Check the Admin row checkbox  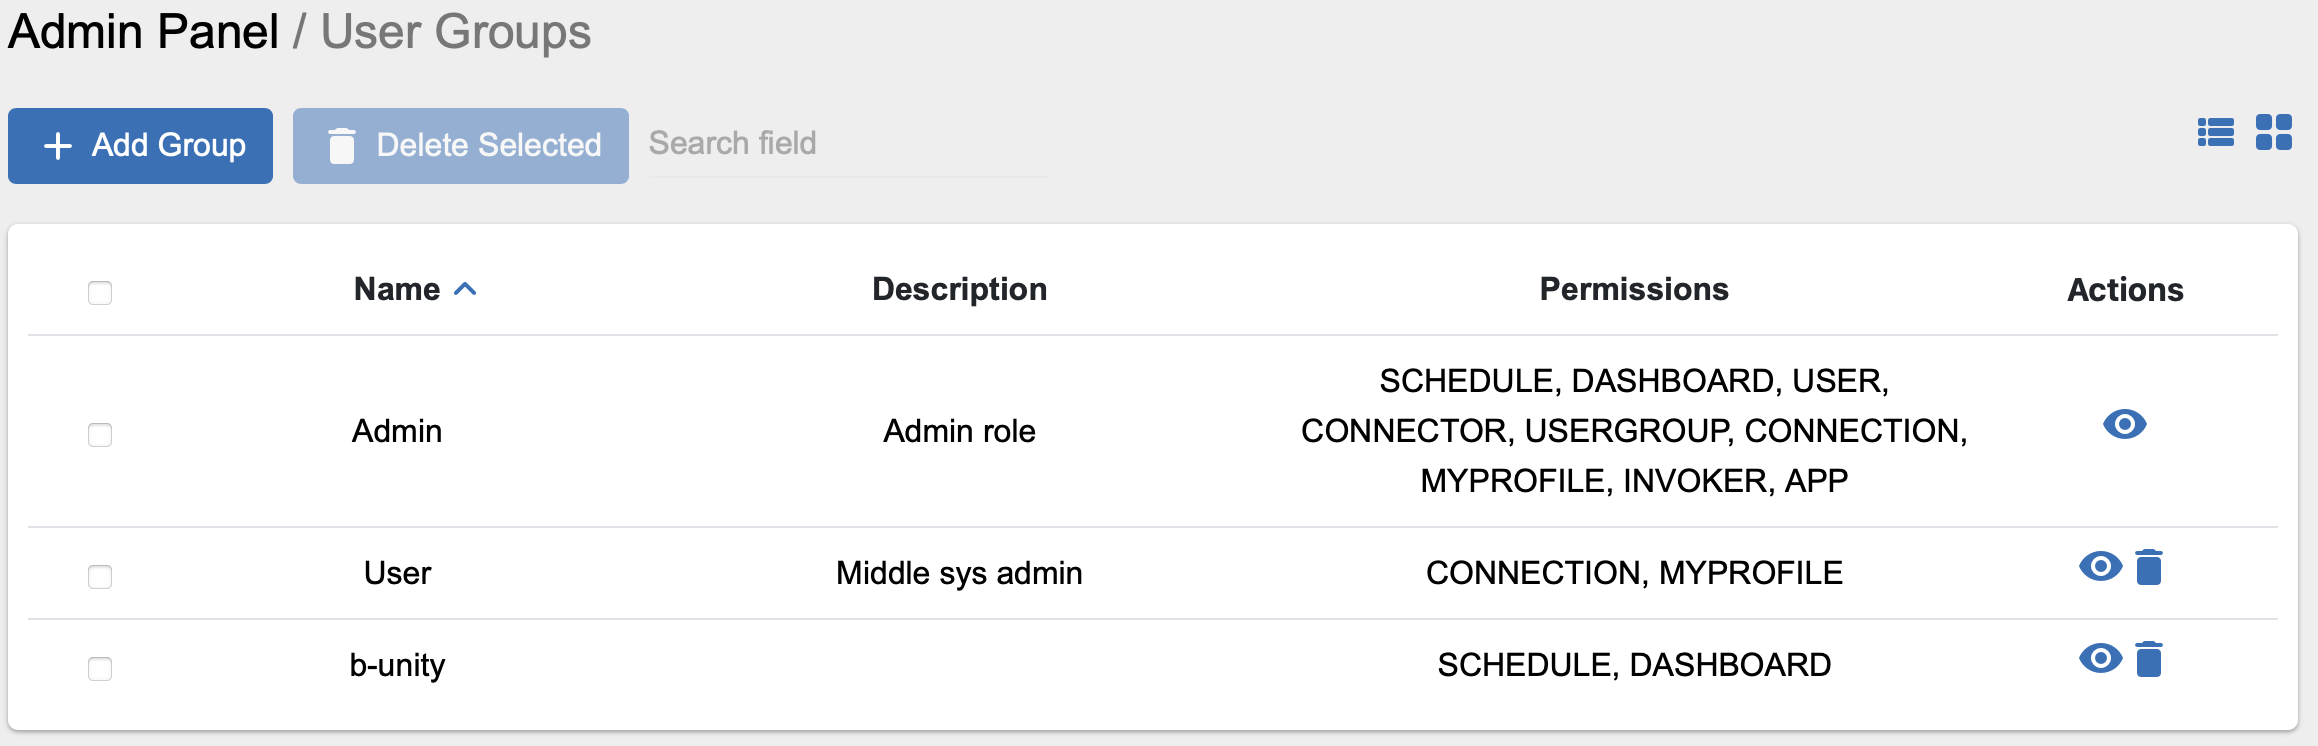[x=100, y=434]
